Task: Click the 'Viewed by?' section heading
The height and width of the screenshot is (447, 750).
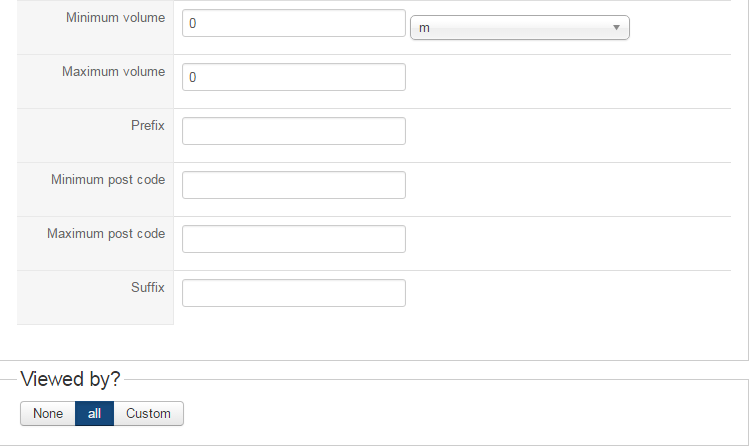Action: [x=70, y=379]
